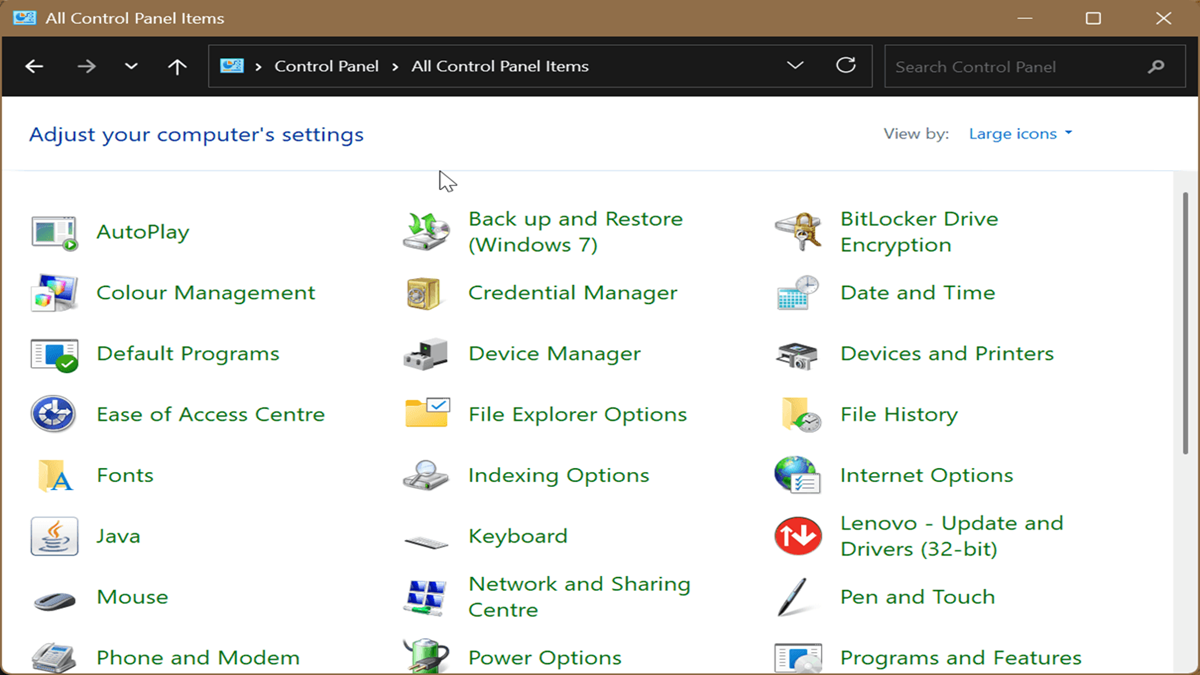
Task: Open the Mouse icon
Action: tap(54, 600)
